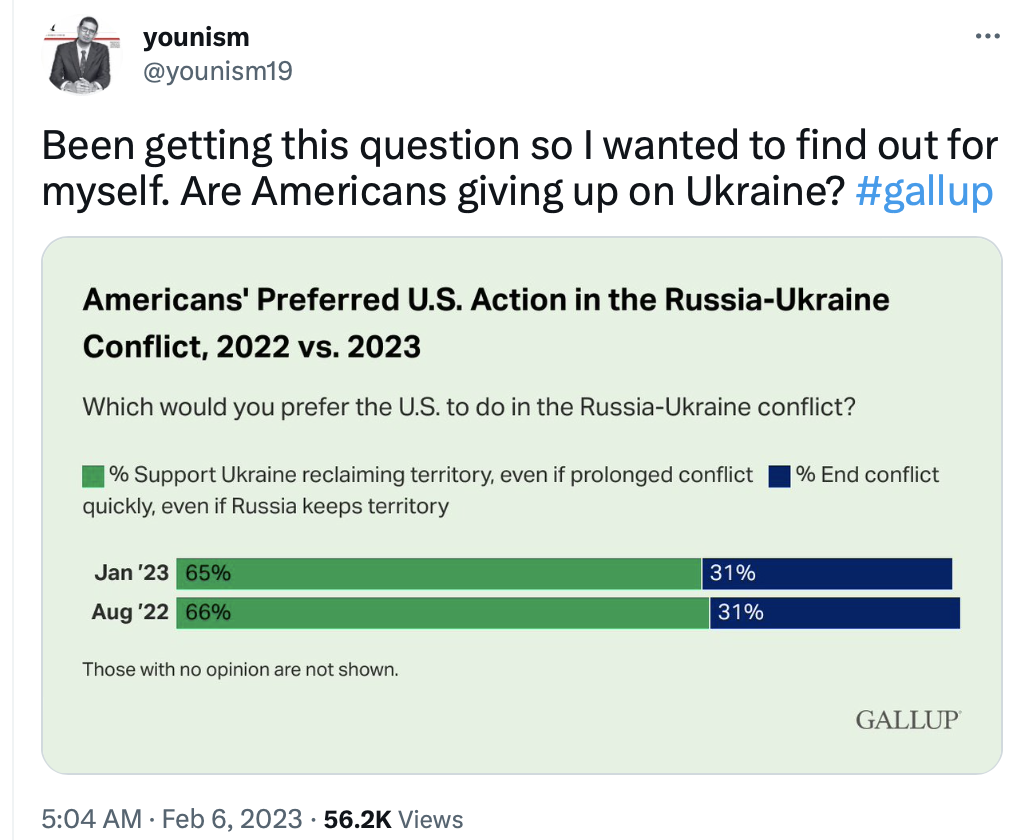Click the Gallup logo in the chart
Viewport: 1024px width, 840px height.
pyautogui.click(x=908, y=719)
